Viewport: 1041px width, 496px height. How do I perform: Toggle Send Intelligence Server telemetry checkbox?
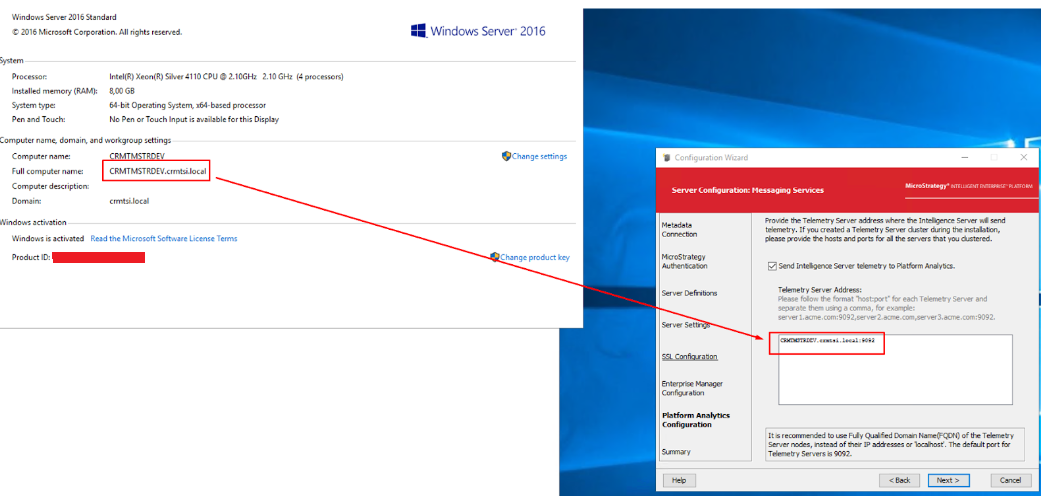point(771,266)
